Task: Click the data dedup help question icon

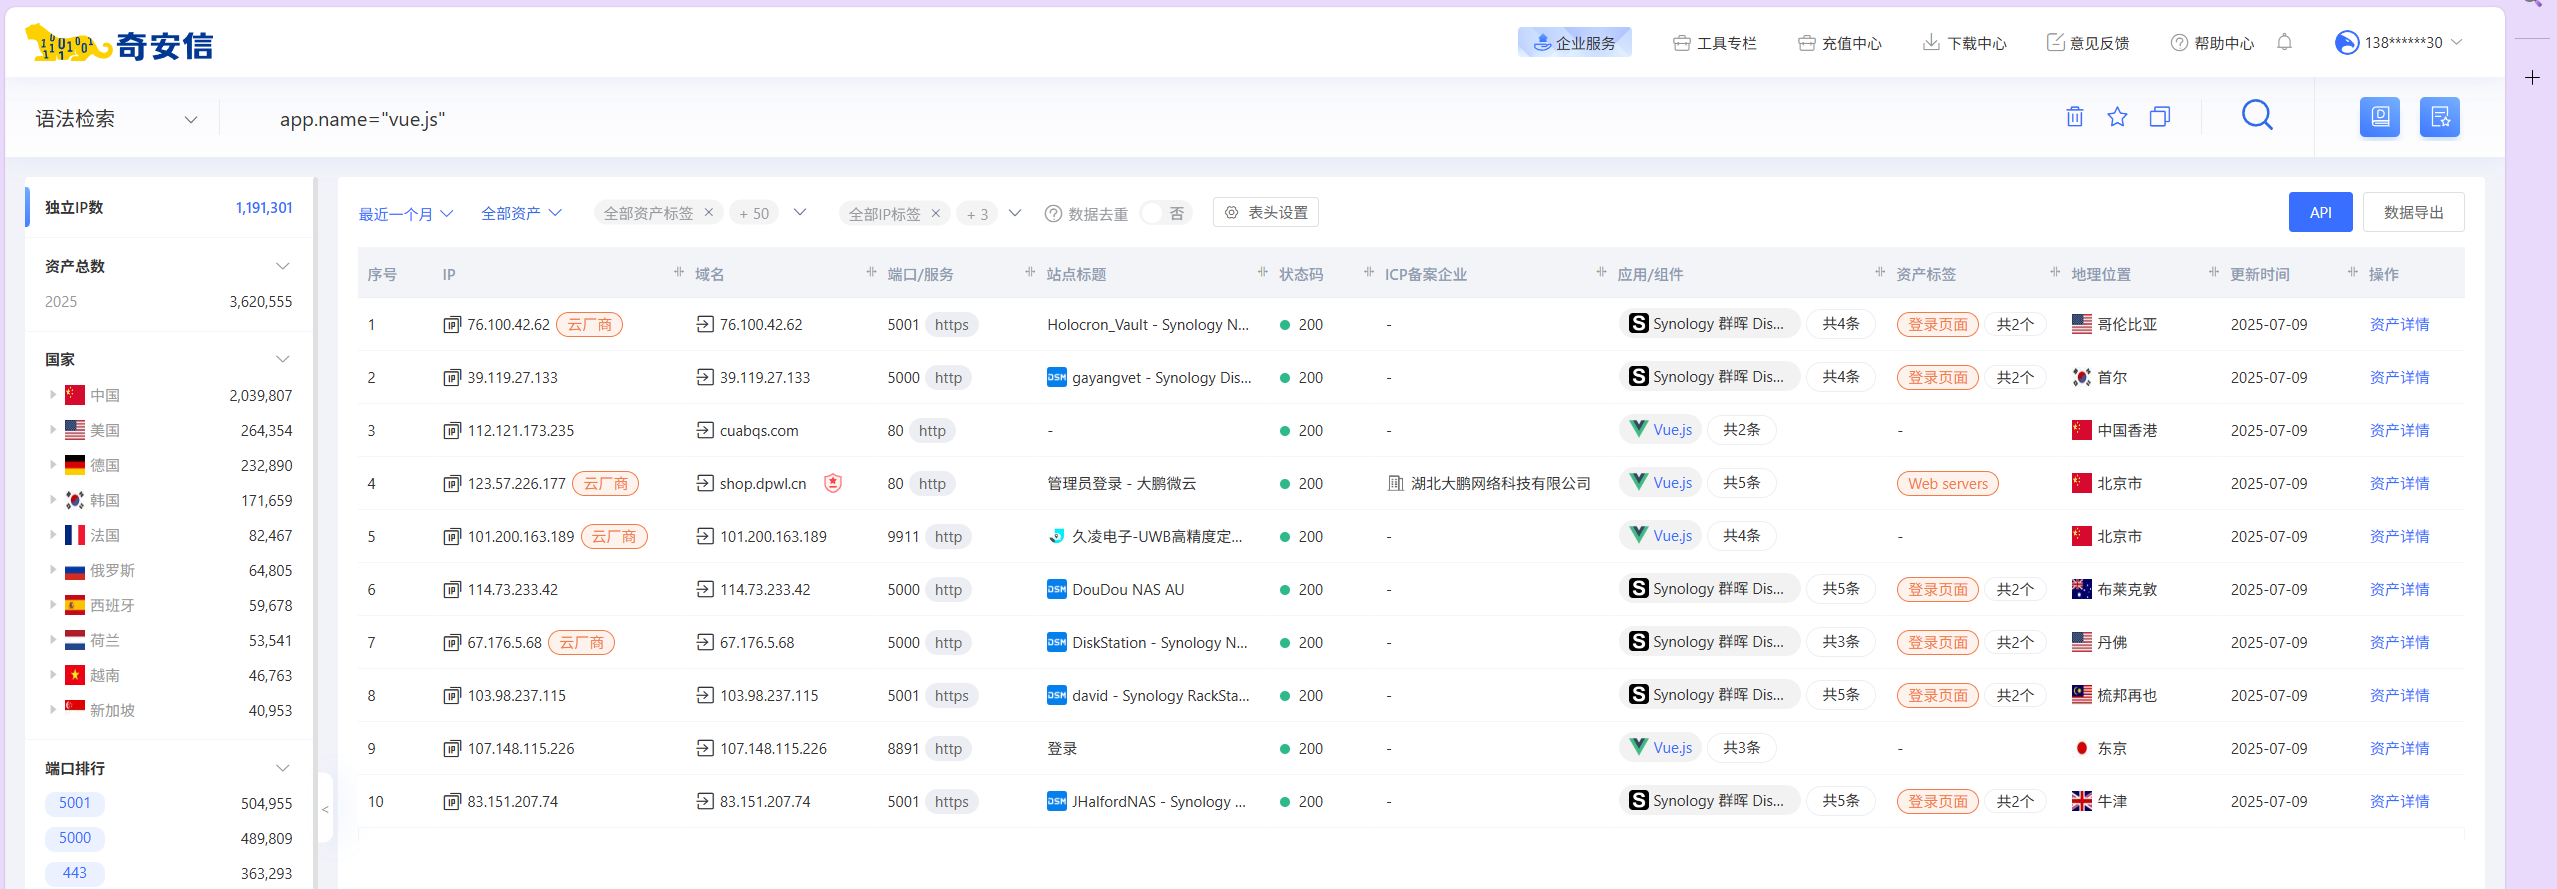Action: [x=1053, y=214]
